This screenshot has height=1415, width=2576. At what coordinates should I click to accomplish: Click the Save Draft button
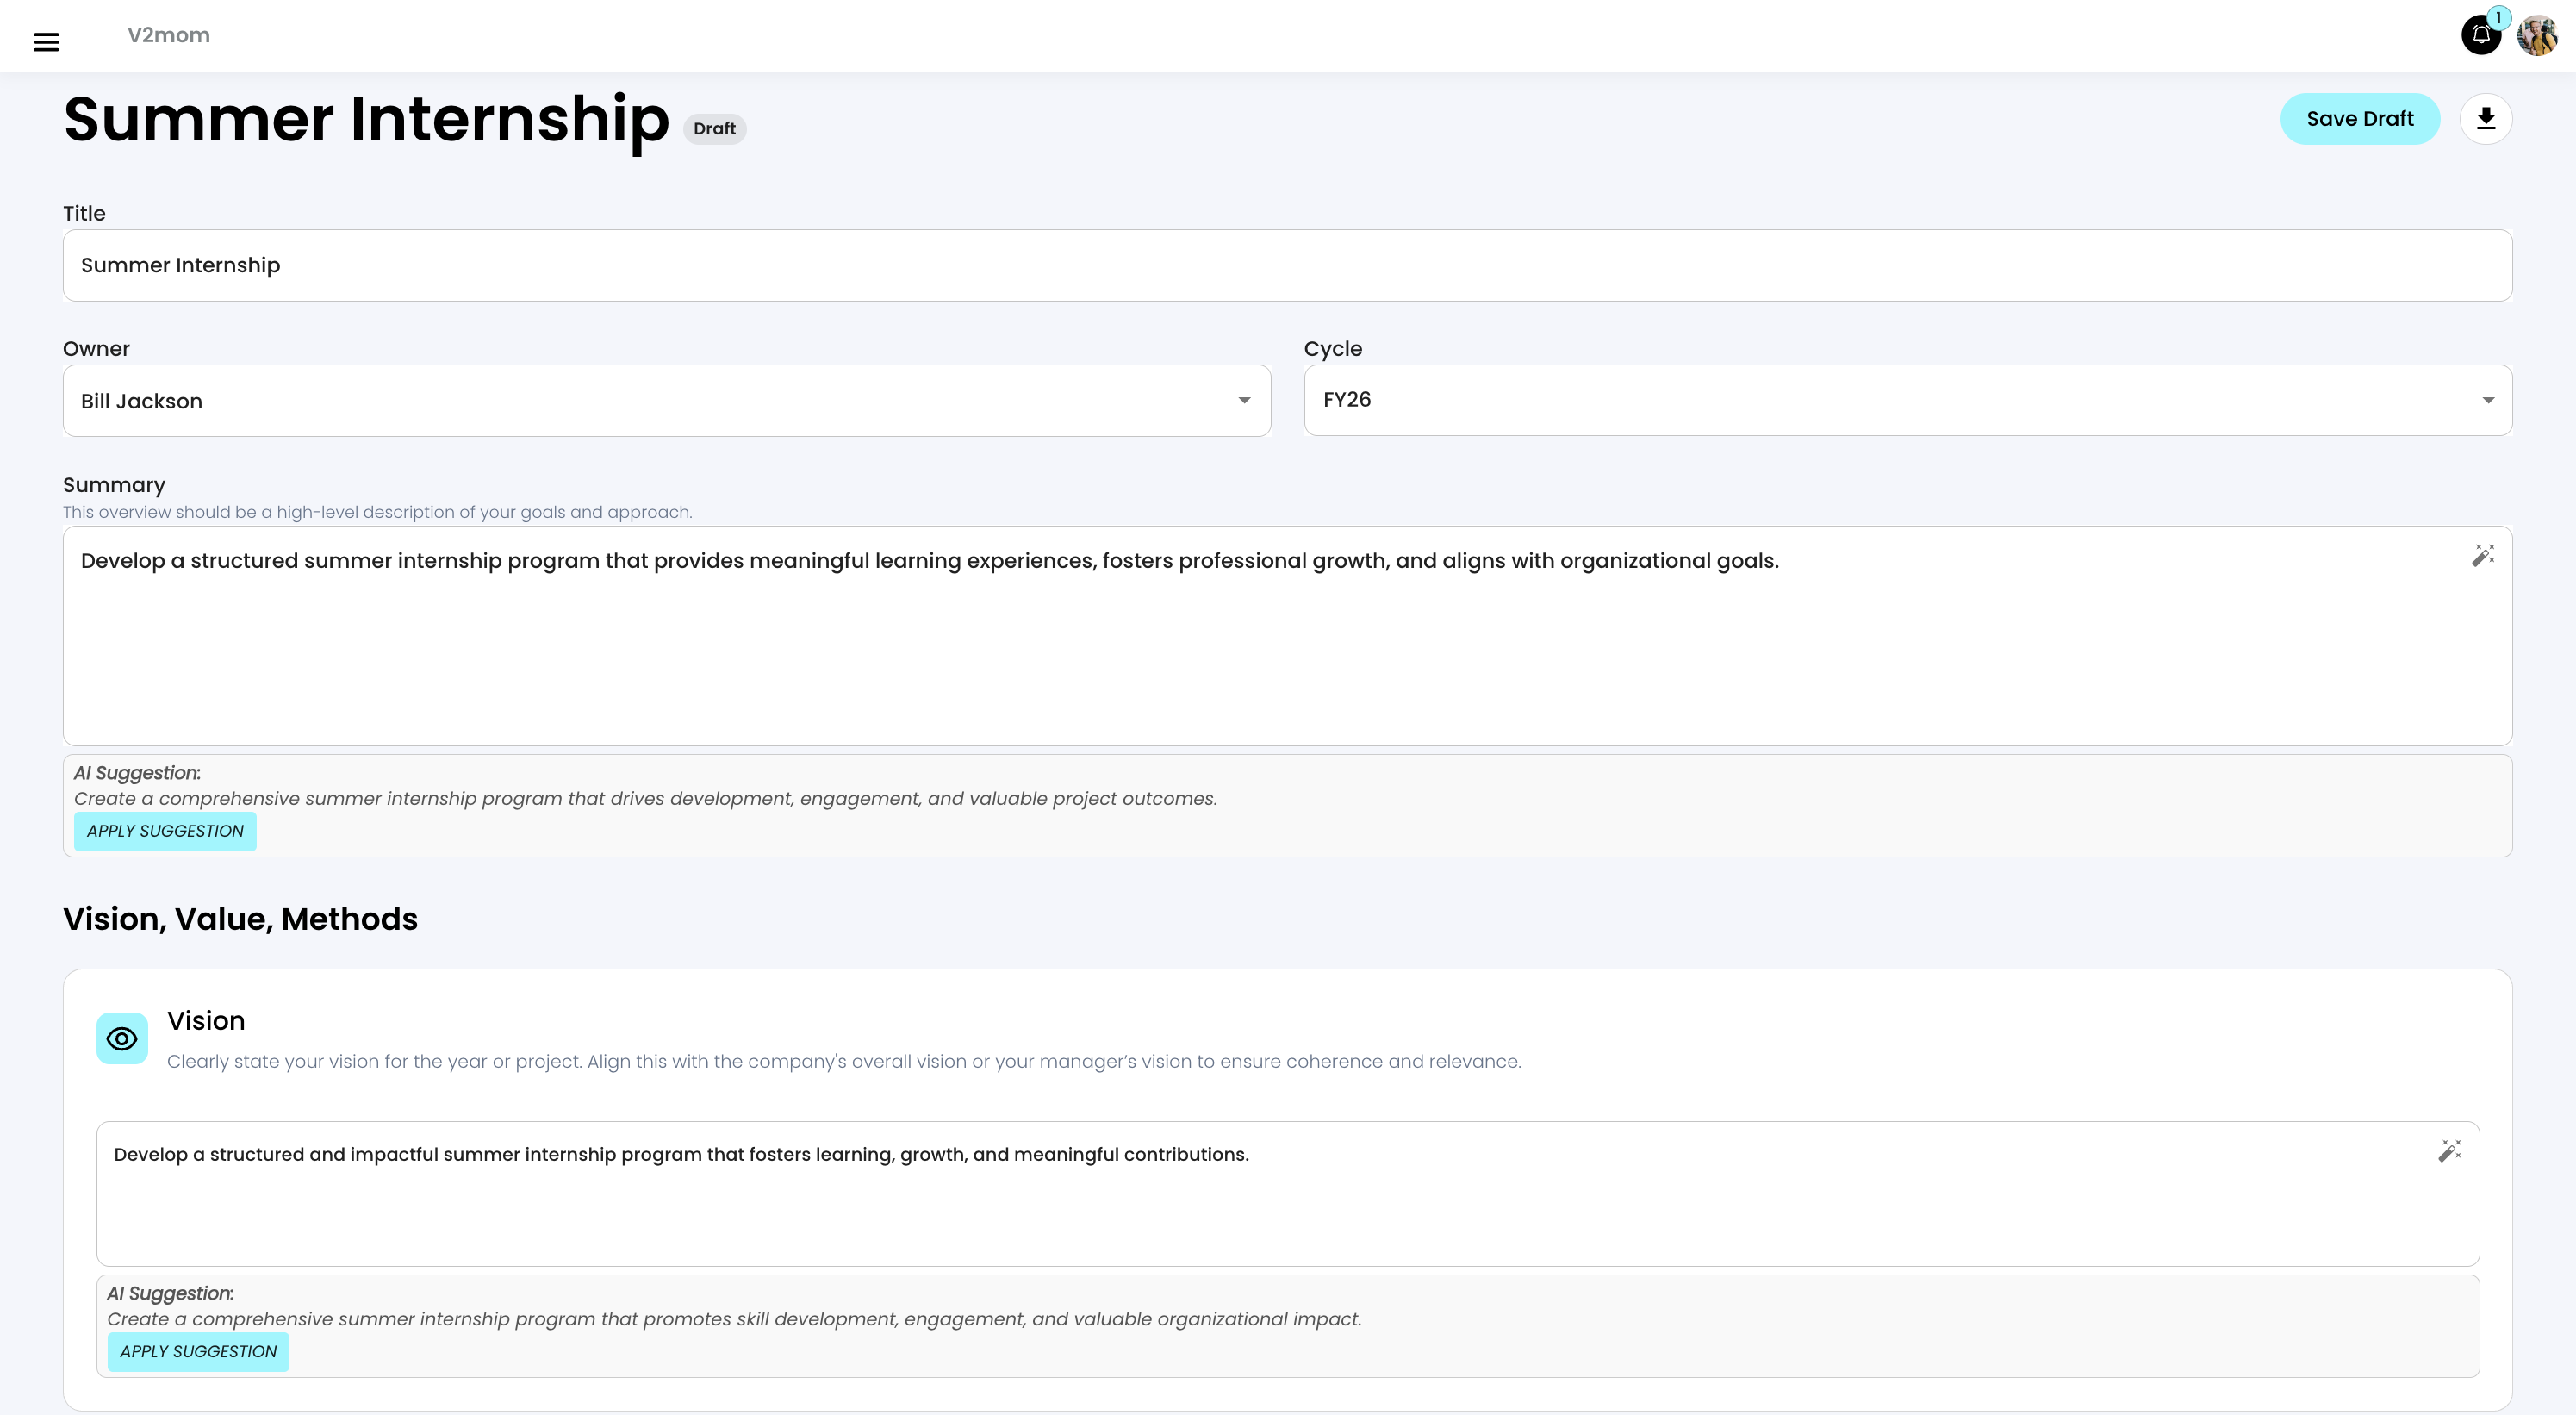(2359, 119)
